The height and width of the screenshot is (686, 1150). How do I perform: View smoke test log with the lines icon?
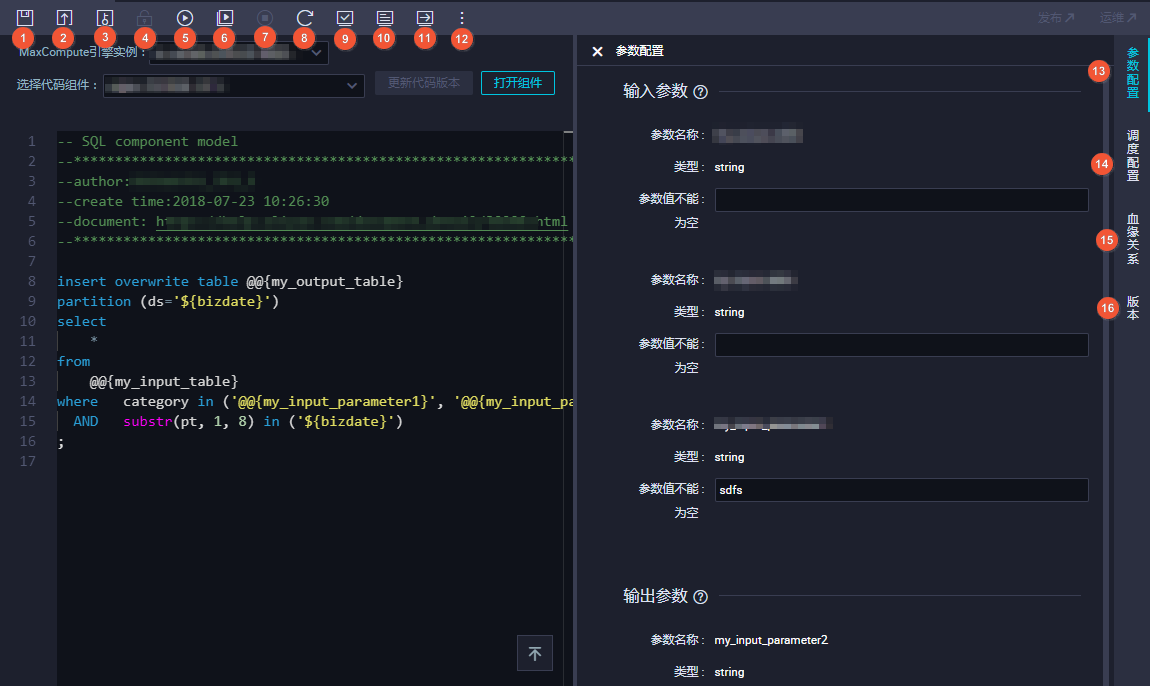[x=385, y=18]
